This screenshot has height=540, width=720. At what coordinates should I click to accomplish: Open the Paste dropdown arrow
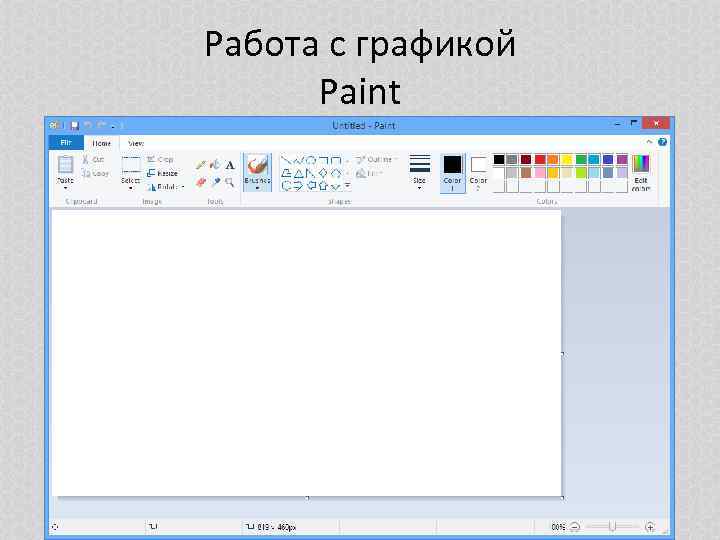click(65, 188)
